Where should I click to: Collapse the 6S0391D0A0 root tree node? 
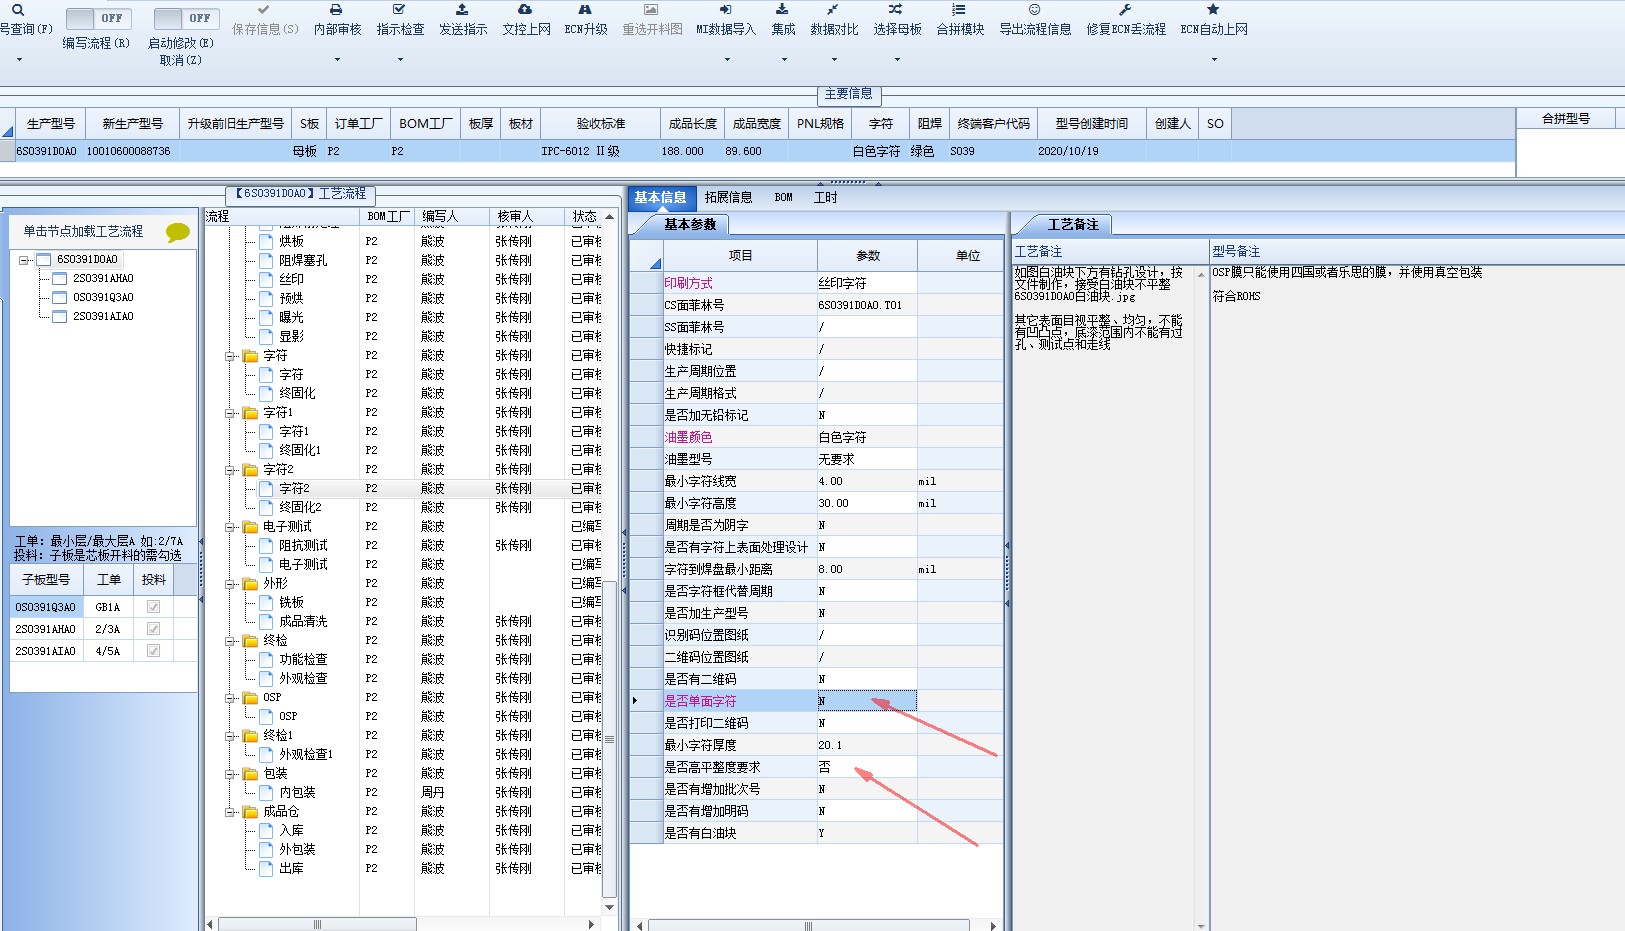coord(24,260)
